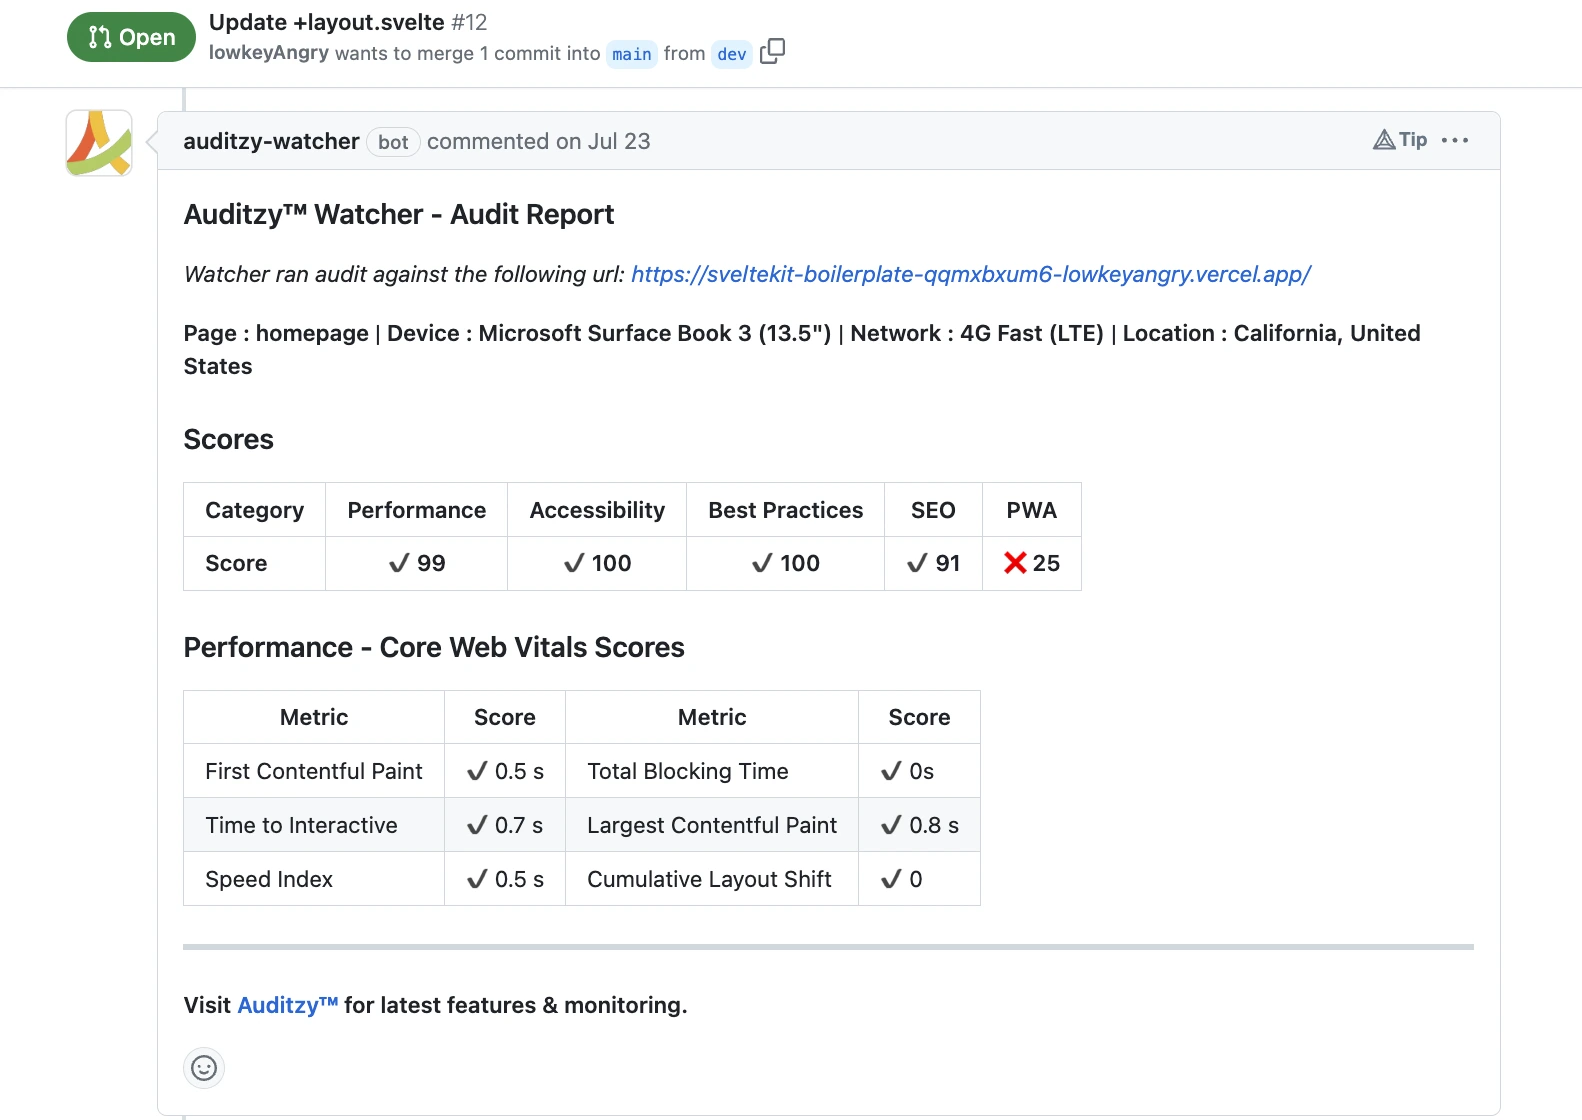1582x1120 pixels.
Task: Open the dev branch label
Action: 732,54
